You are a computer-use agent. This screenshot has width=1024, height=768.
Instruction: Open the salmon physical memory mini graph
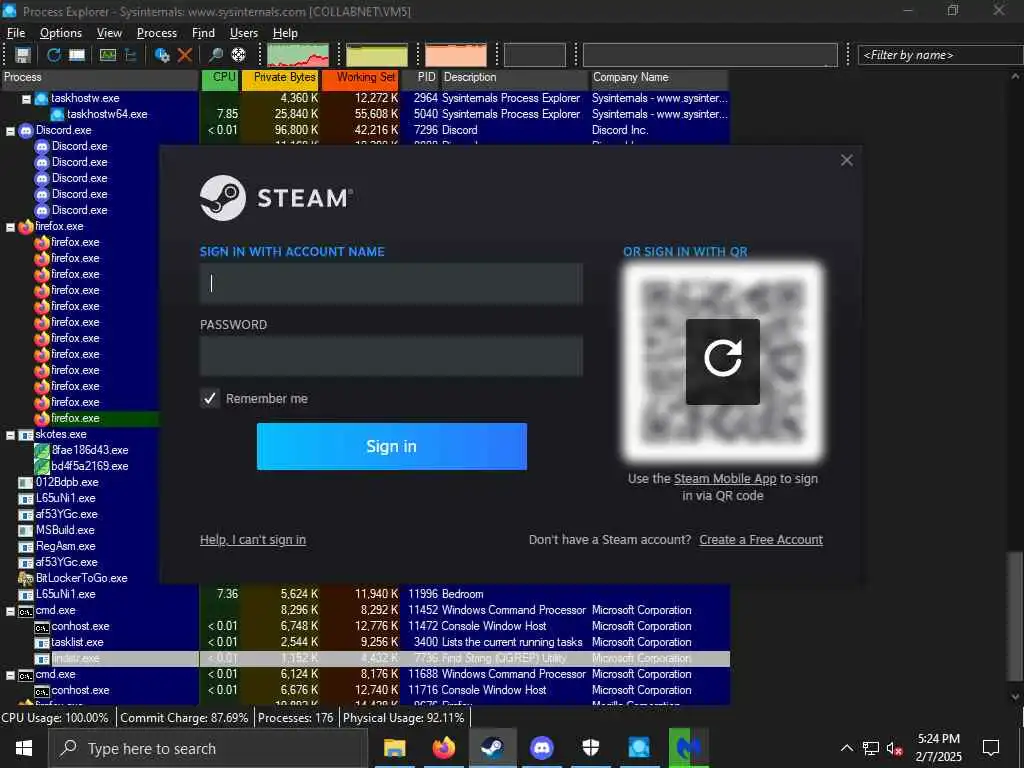tap(456, 55)
